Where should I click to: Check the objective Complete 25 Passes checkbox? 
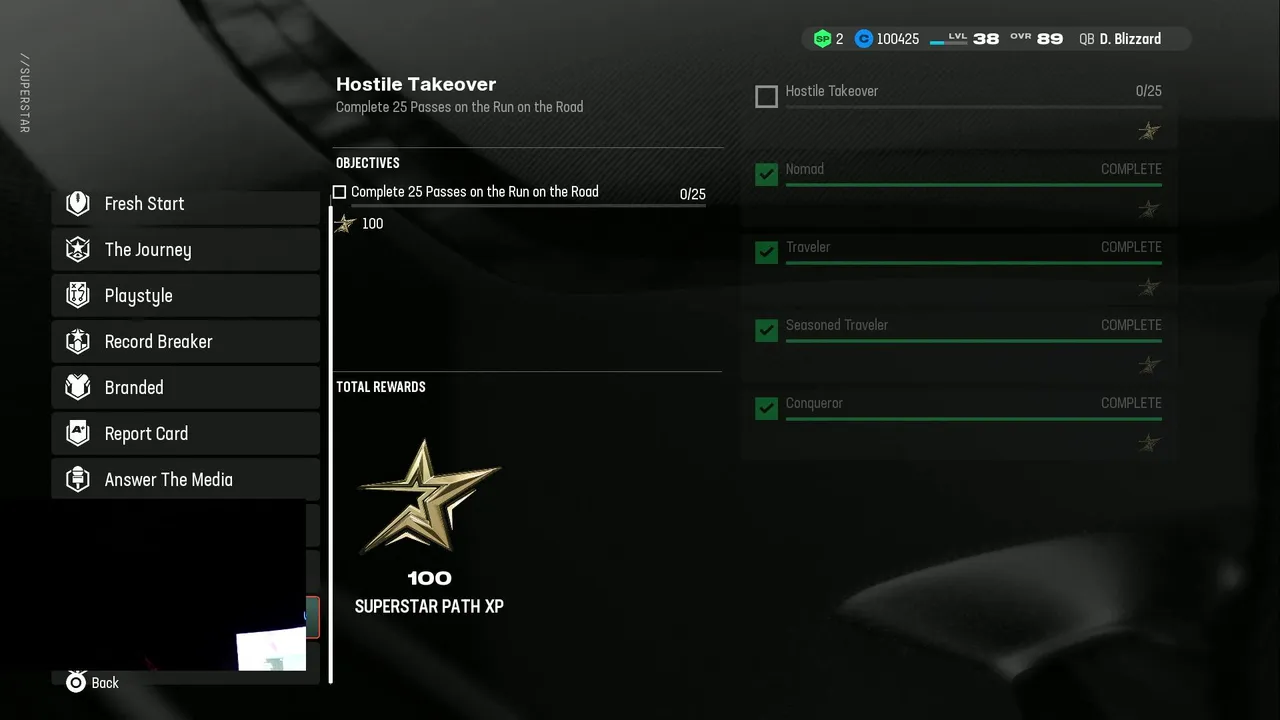pyautogui.click(x=339, y=192)
